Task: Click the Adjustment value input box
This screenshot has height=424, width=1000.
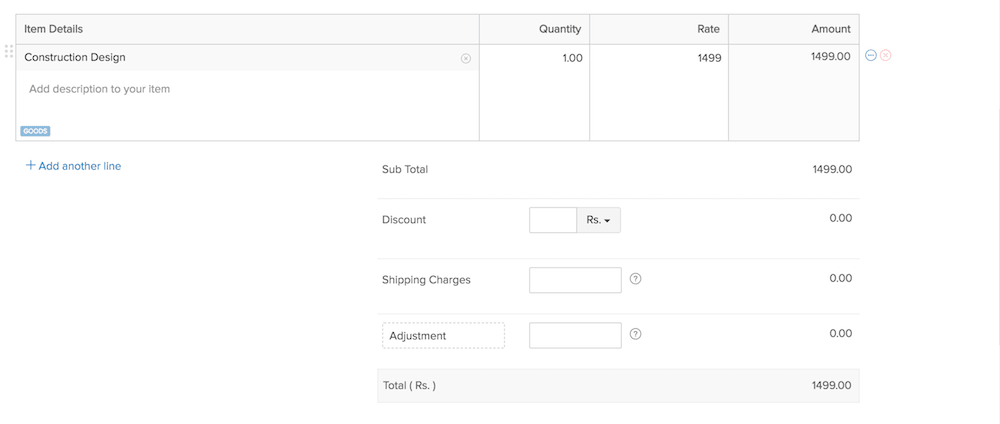Action: click(x=575, y=335)
